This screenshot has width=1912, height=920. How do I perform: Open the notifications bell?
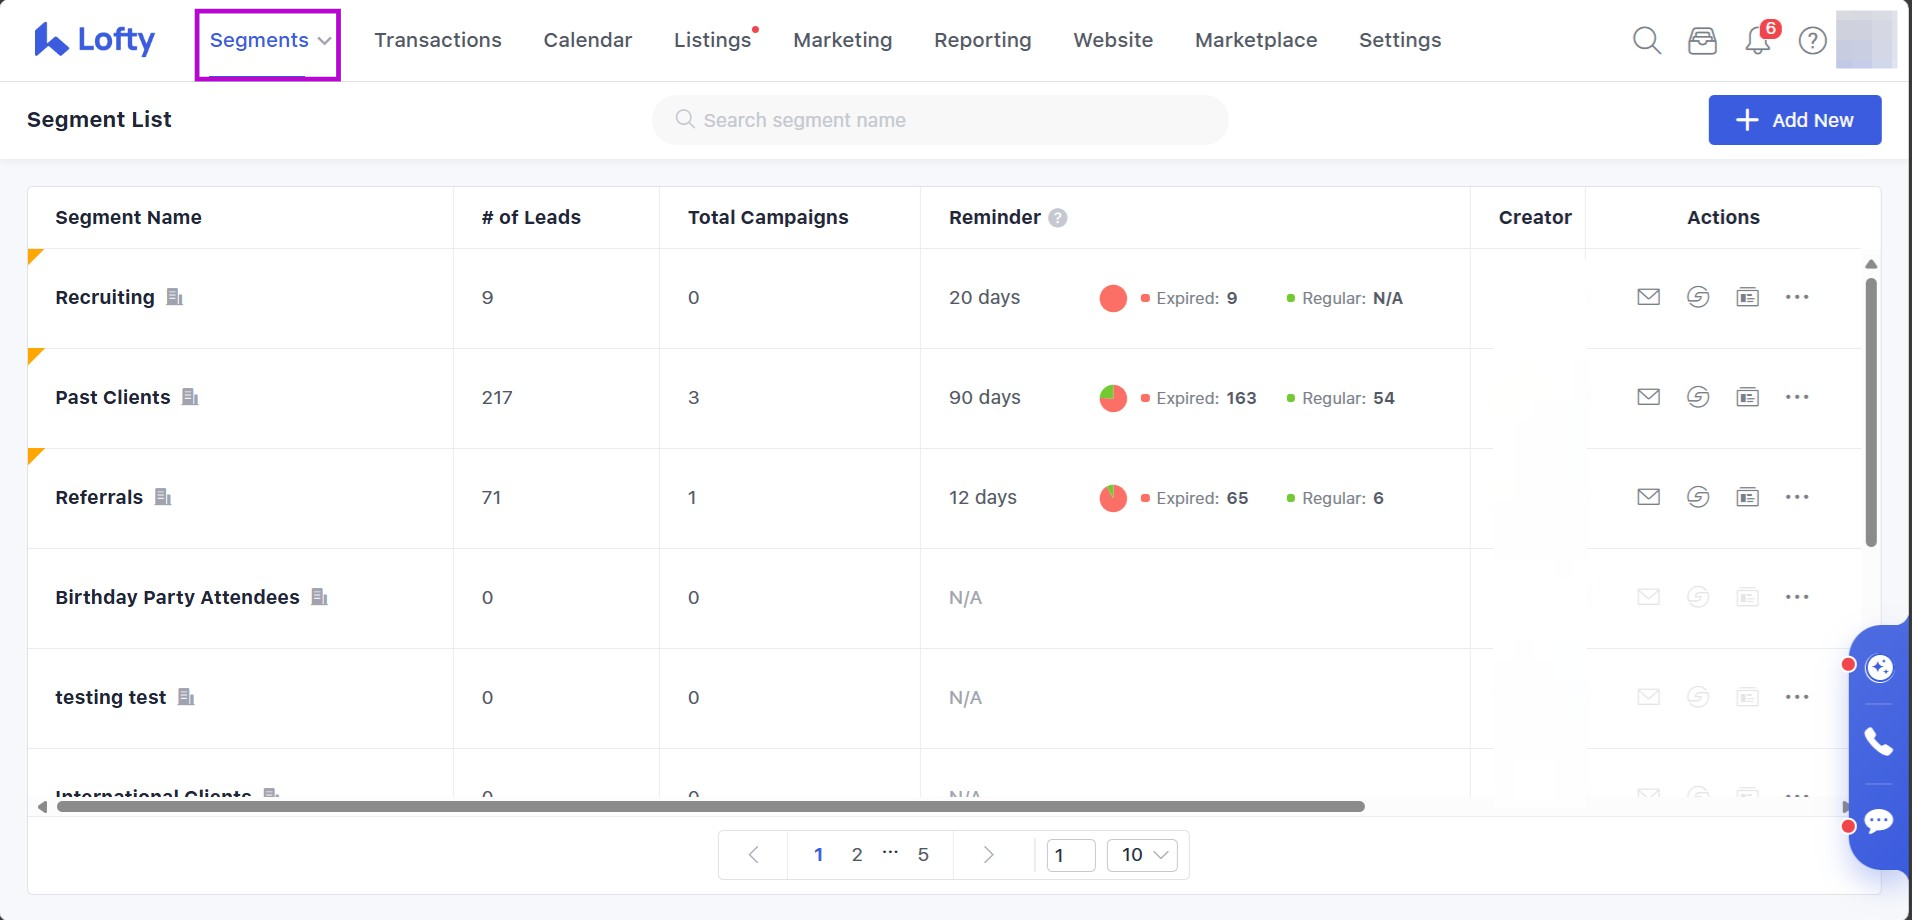[1757, 41]
